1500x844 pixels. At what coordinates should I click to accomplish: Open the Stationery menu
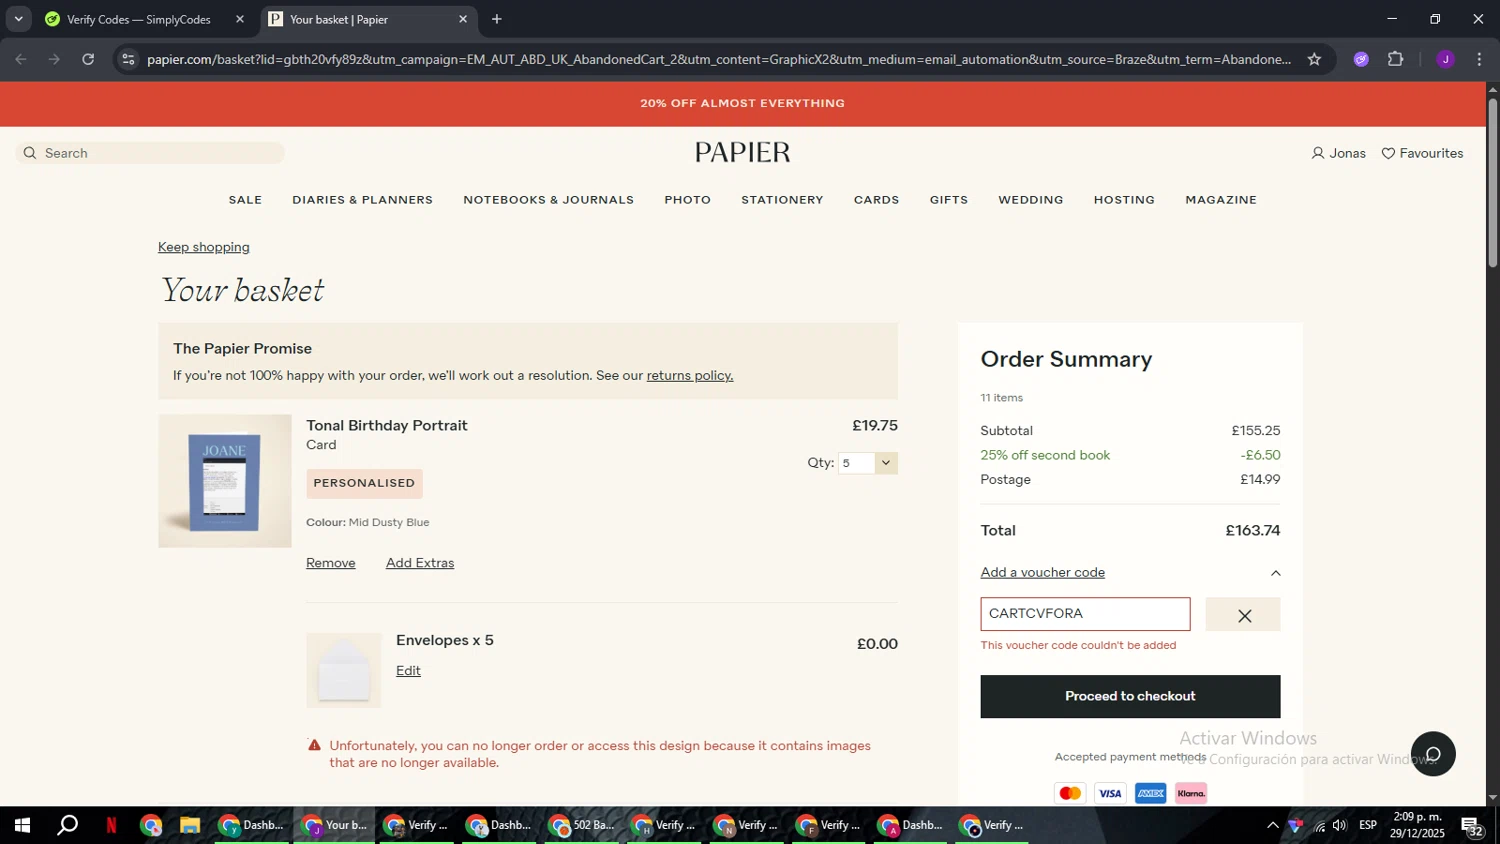tap(782, 200)
